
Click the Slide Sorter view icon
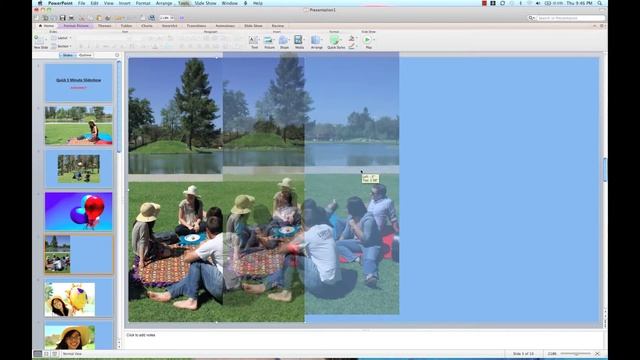(x=46, y=354)
